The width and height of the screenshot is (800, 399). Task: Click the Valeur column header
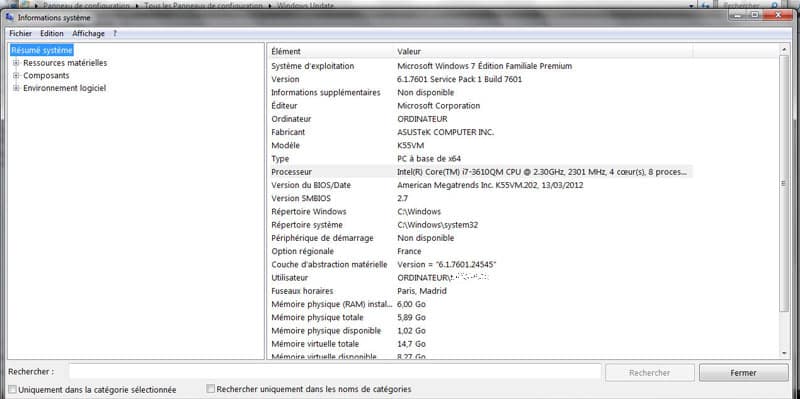pos(544,51)
